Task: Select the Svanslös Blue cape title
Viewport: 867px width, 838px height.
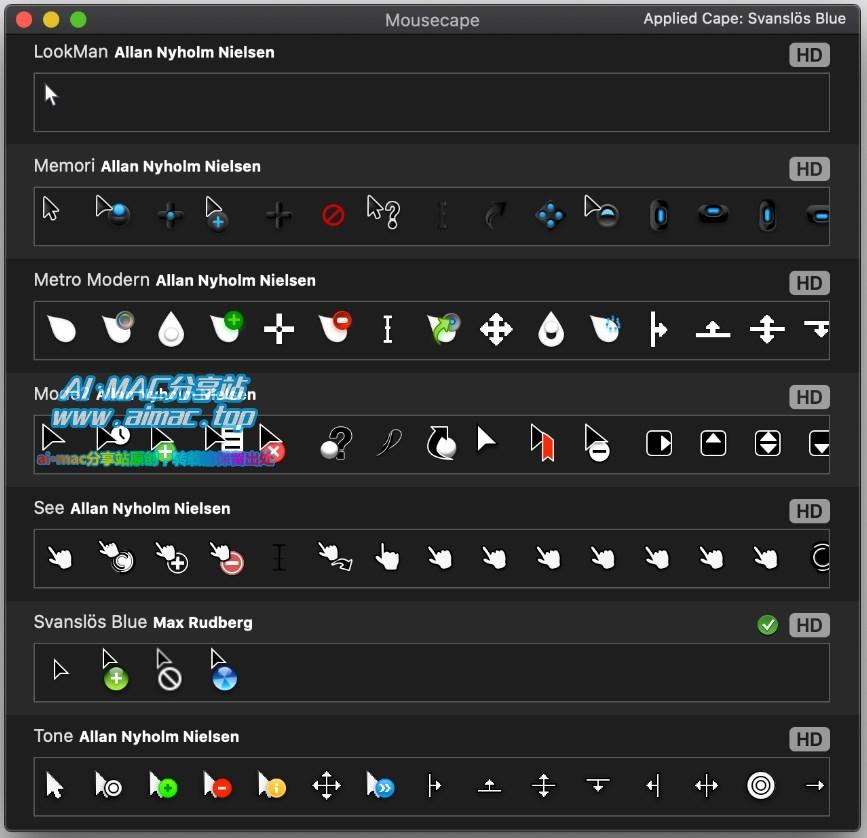Action: (x=90, y=622)
